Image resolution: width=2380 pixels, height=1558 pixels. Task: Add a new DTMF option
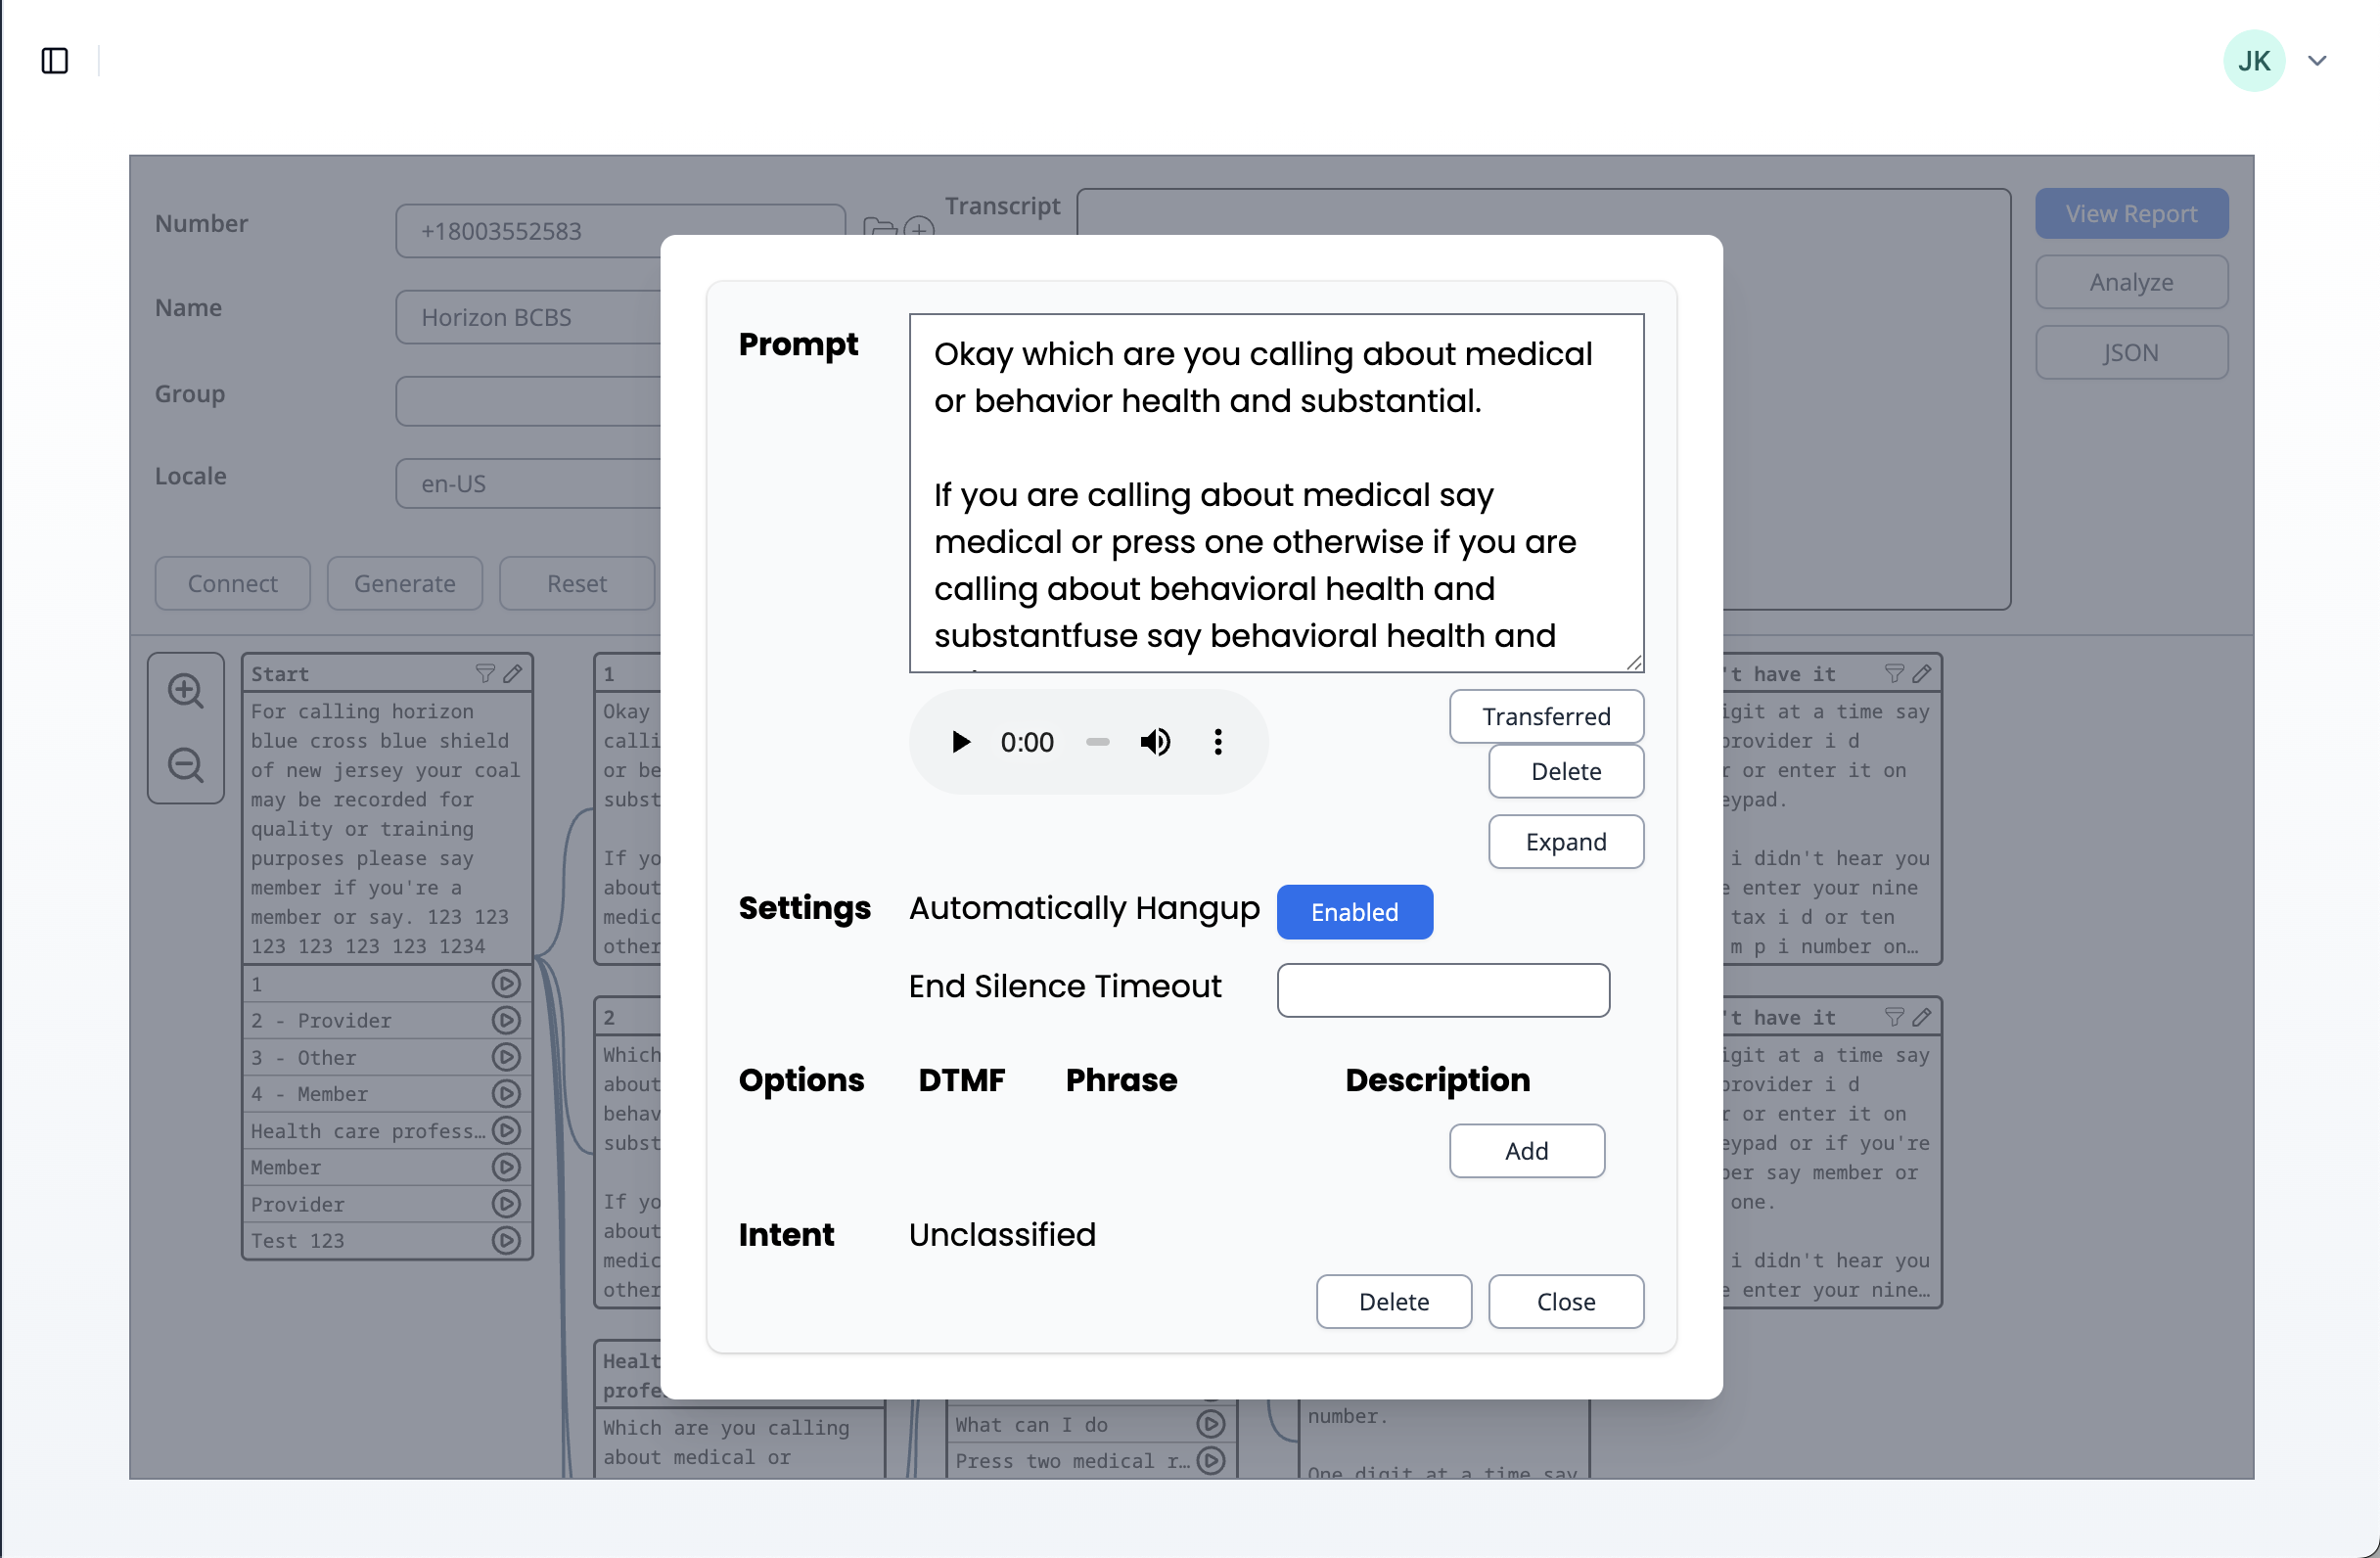(1526, 1150)
